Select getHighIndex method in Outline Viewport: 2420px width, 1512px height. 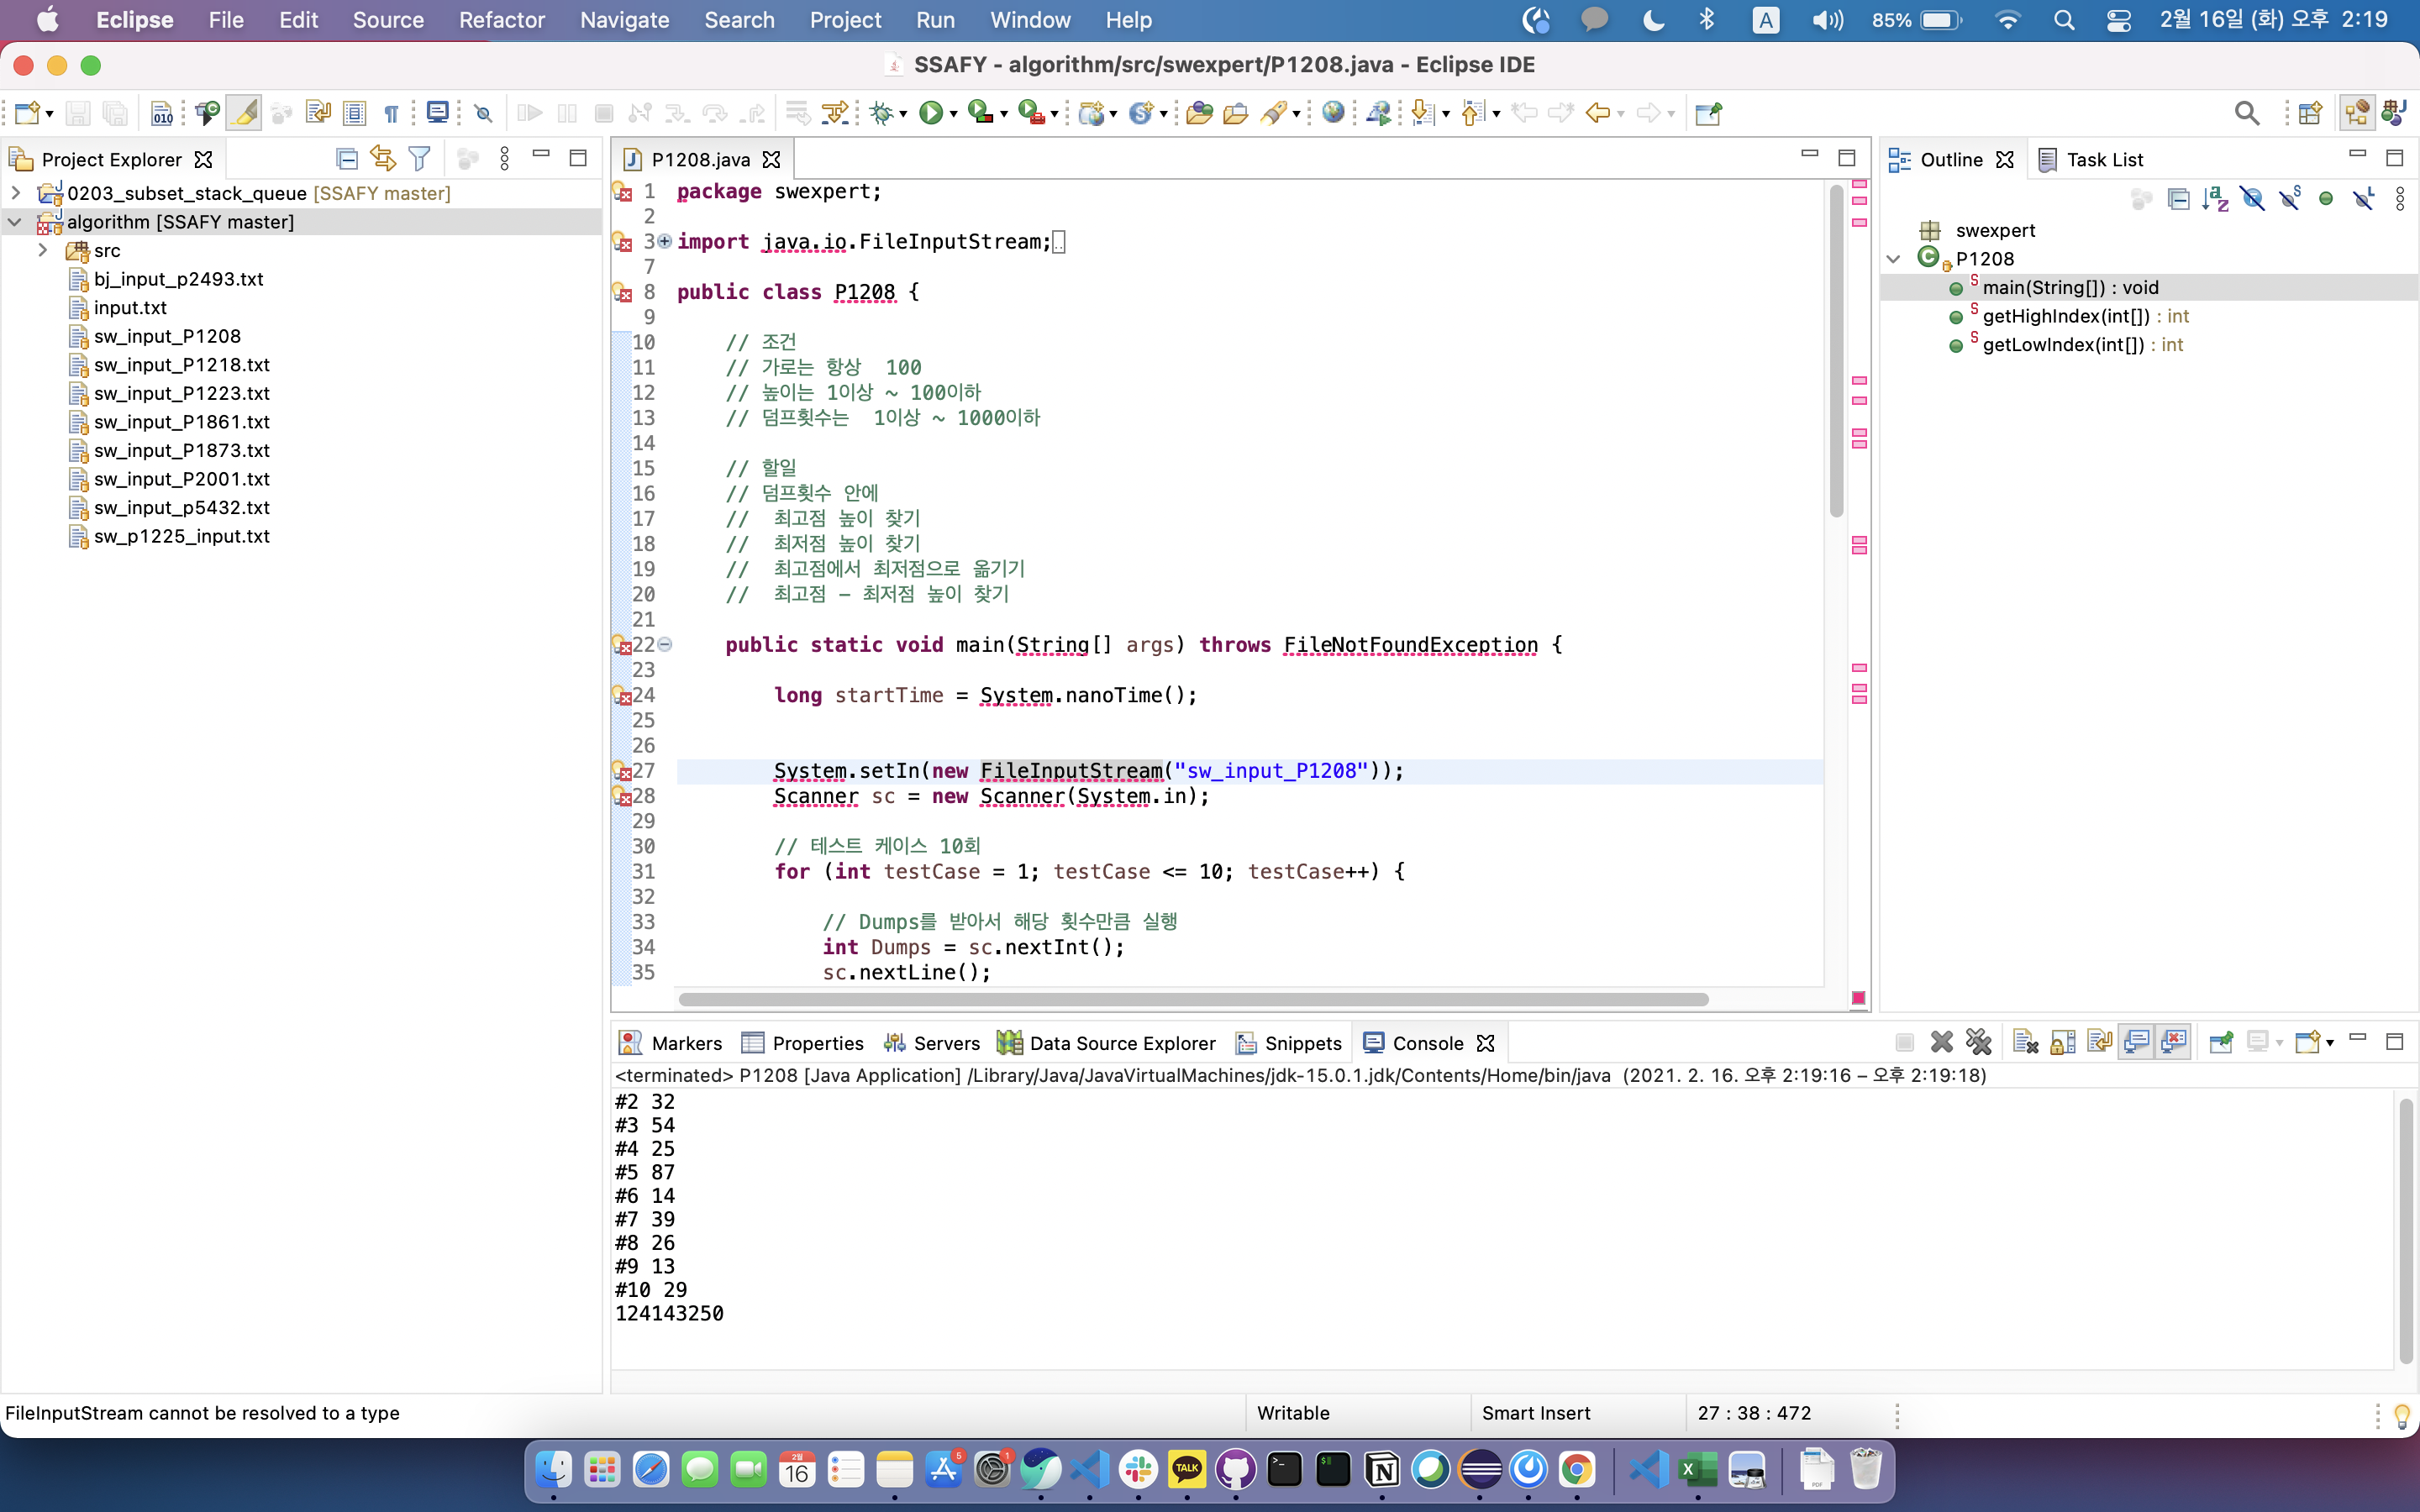point(2065,316)
